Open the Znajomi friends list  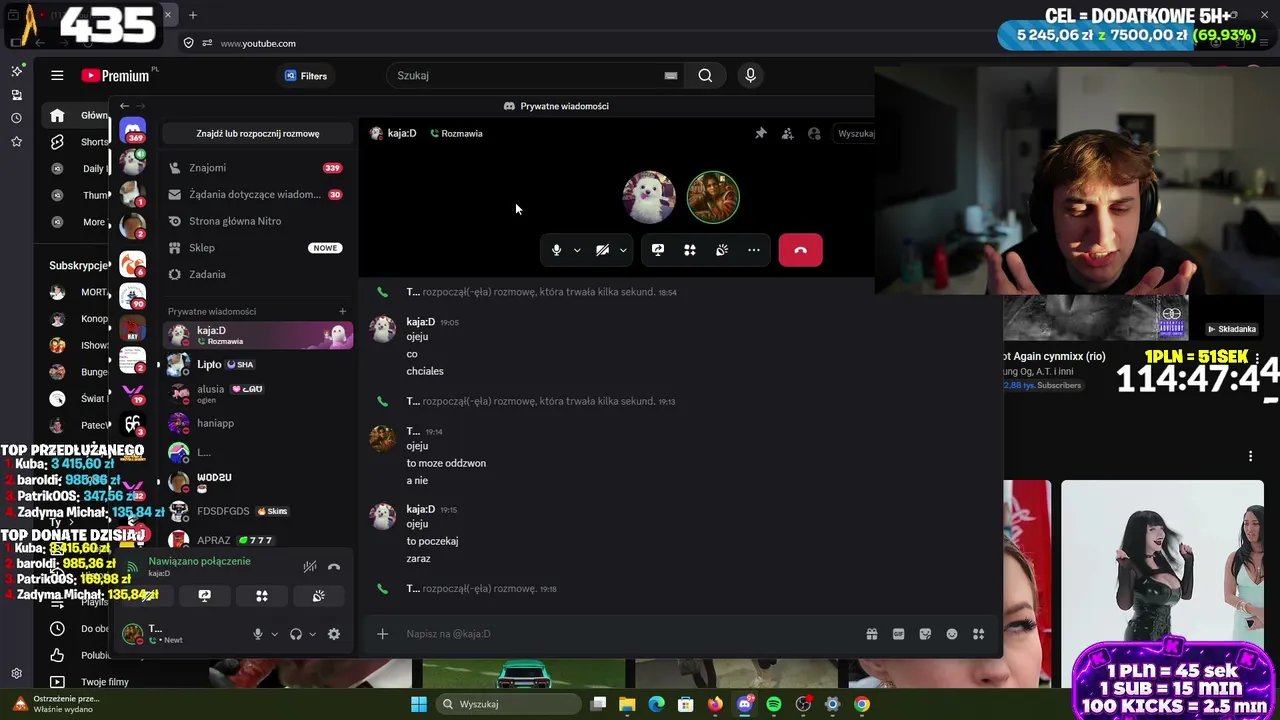click(x=256, y=168)
